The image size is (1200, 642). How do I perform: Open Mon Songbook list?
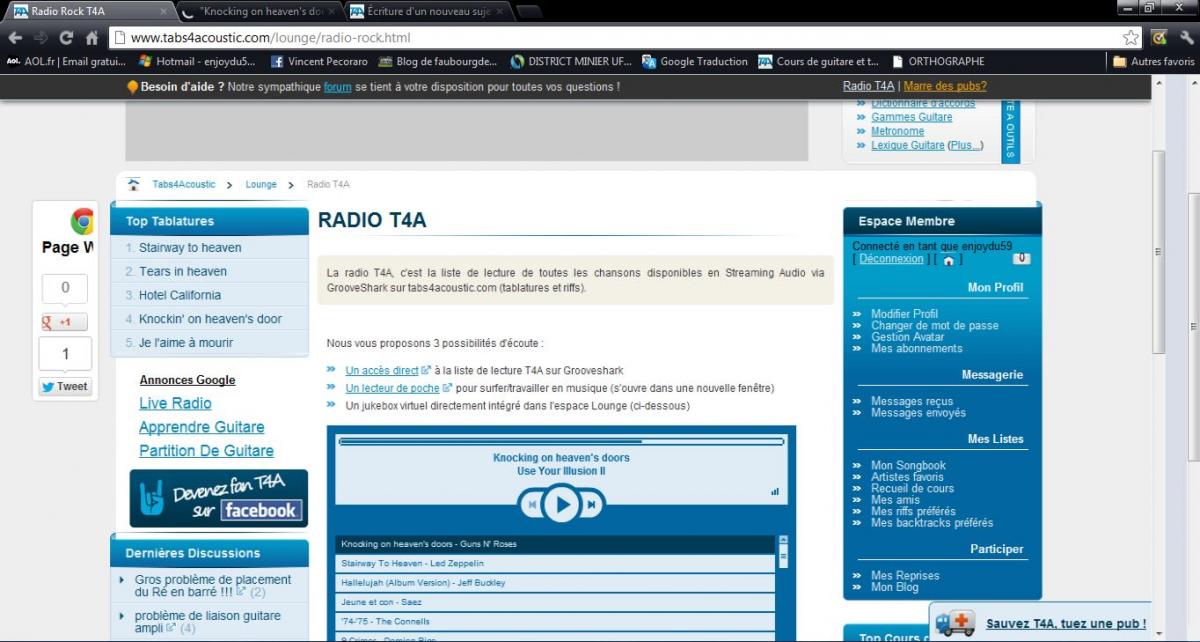908,466
